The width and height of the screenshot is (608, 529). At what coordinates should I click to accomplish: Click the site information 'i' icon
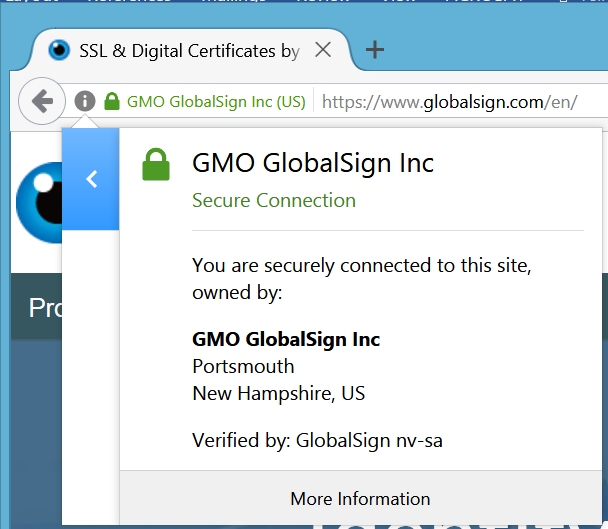pyautogui.click(x=85, y=101)
